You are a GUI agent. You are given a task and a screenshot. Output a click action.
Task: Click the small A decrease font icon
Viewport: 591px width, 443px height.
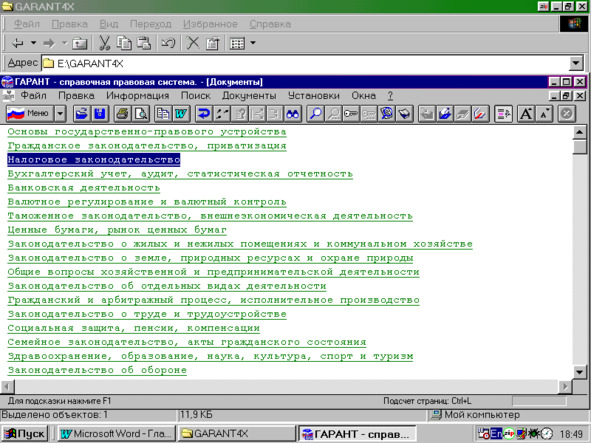[544, 113]
